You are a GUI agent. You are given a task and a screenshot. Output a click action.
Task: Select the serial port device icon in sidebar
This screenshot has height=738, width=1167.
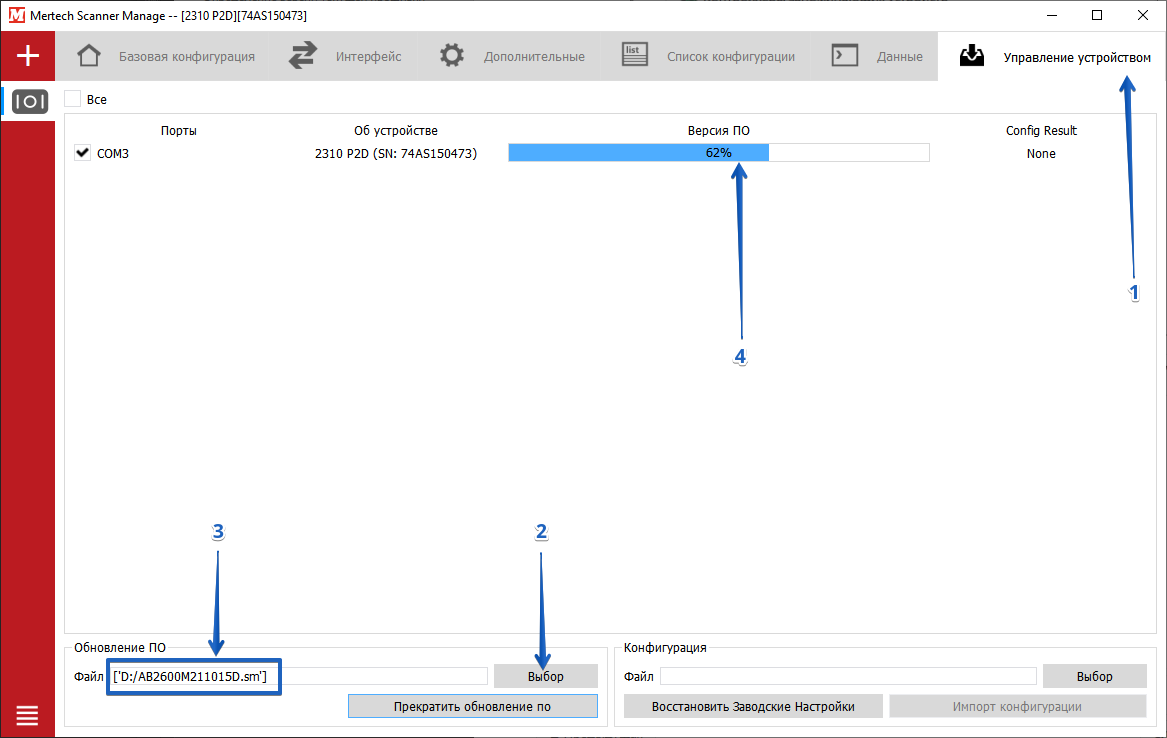(x=30, y=101)
